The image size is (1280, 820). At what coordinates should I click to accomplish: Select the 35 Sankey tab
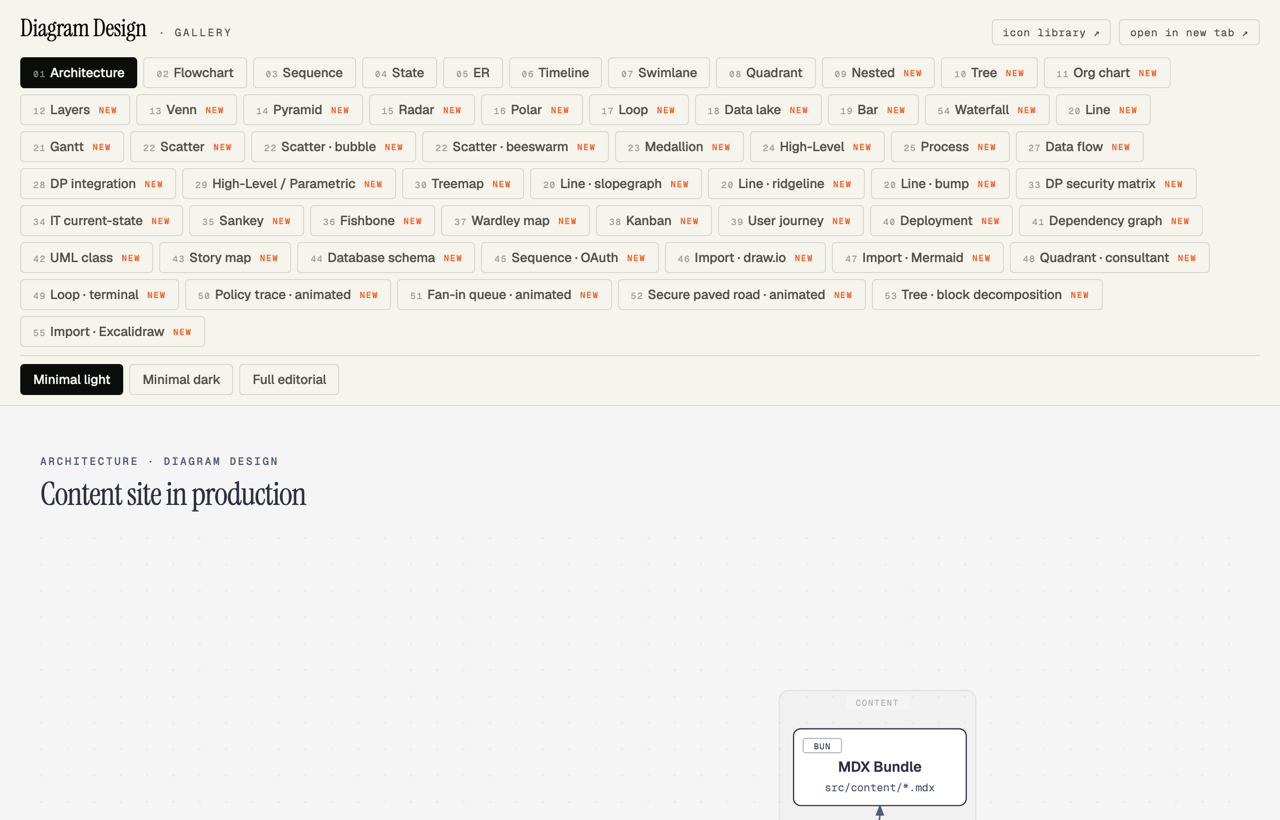pyautogui.click(x=246, y=221)
